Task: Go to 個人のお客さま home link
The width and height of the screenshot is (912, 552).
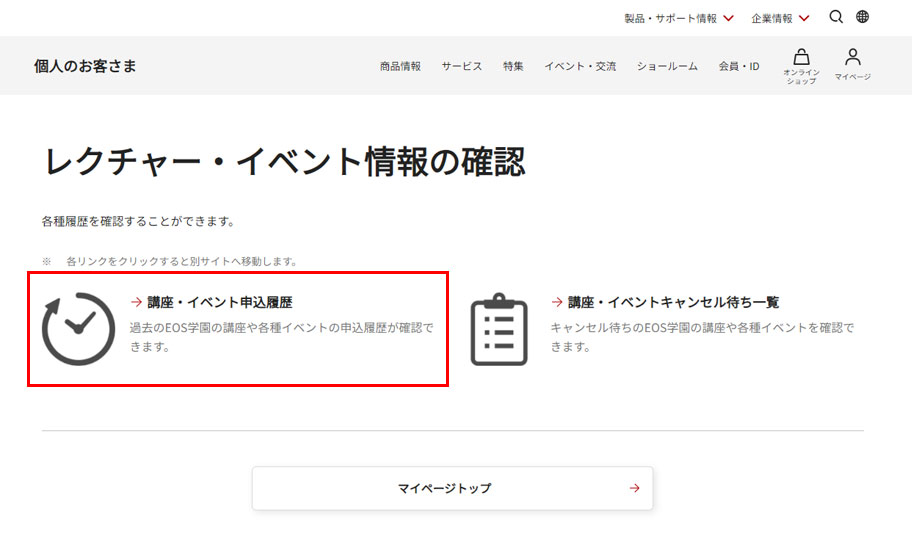Action: [85, 66]
